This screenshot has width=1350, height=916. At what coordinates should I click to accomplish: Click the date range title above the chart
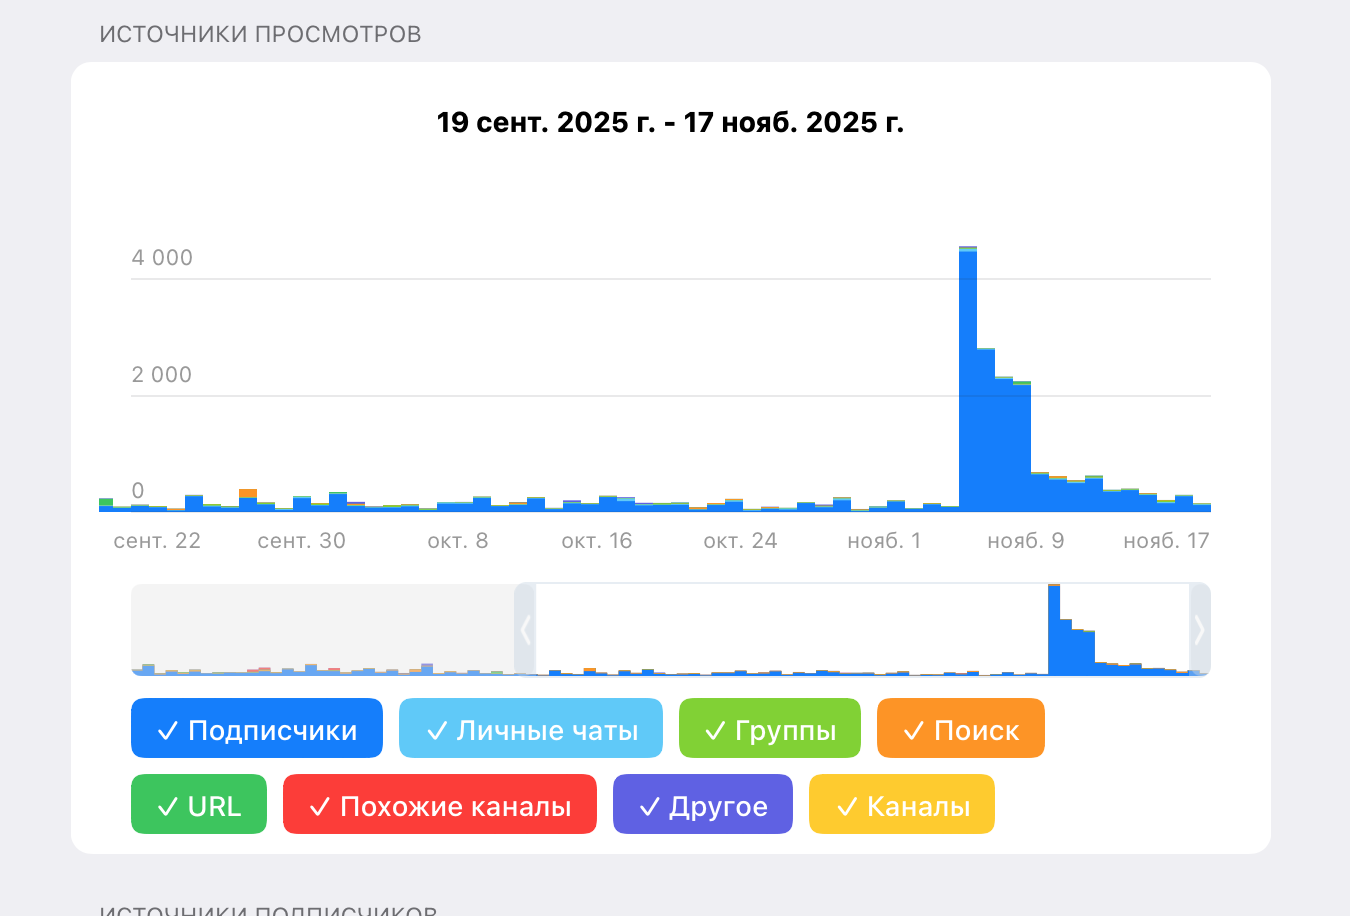(x=670, y=123)
